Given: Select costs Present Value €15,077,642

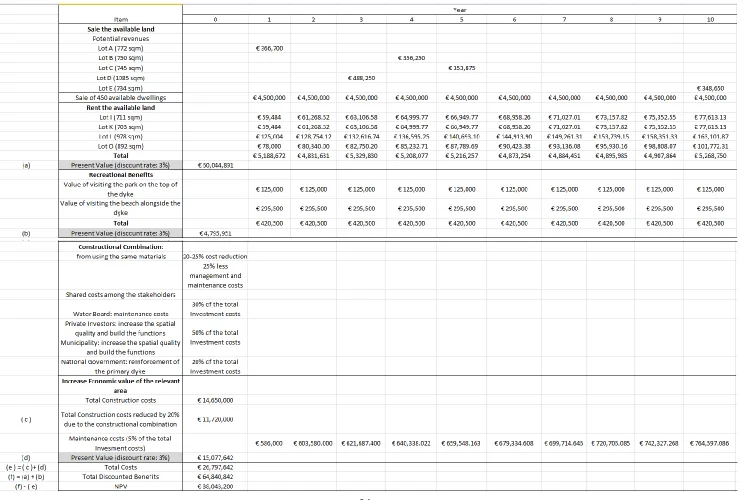Looking at the screenshot, I should click(215, 458).
